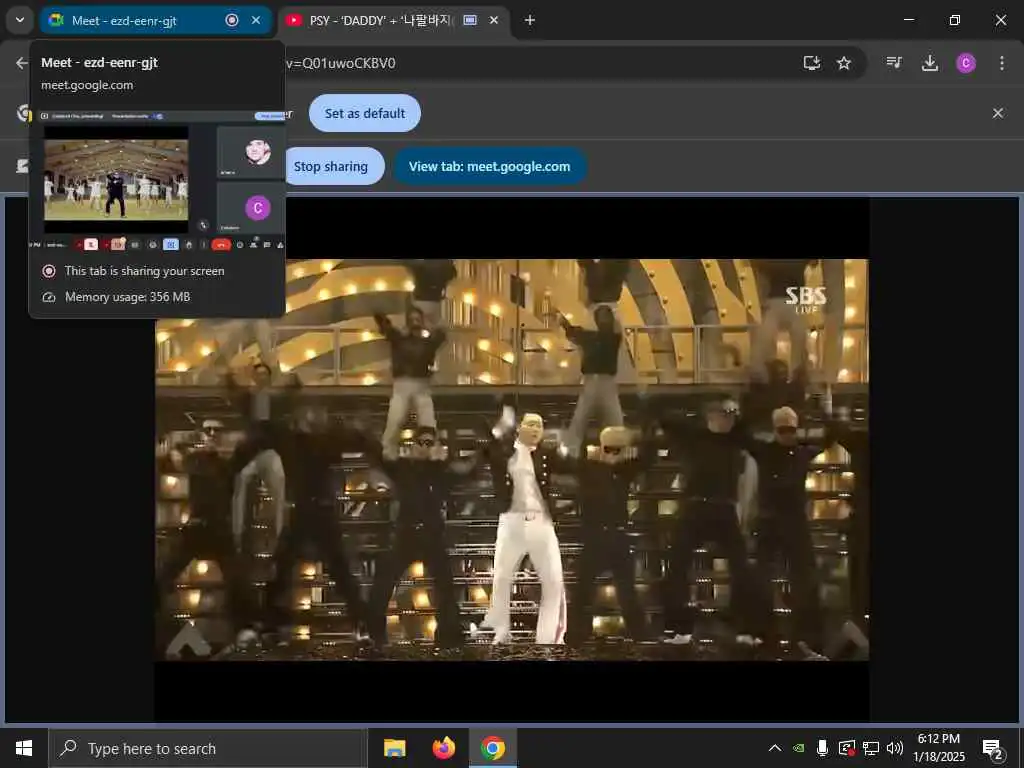Open File Explorer from the taskbar
This screenshot has height=768, width=1024.
[394, 748]
